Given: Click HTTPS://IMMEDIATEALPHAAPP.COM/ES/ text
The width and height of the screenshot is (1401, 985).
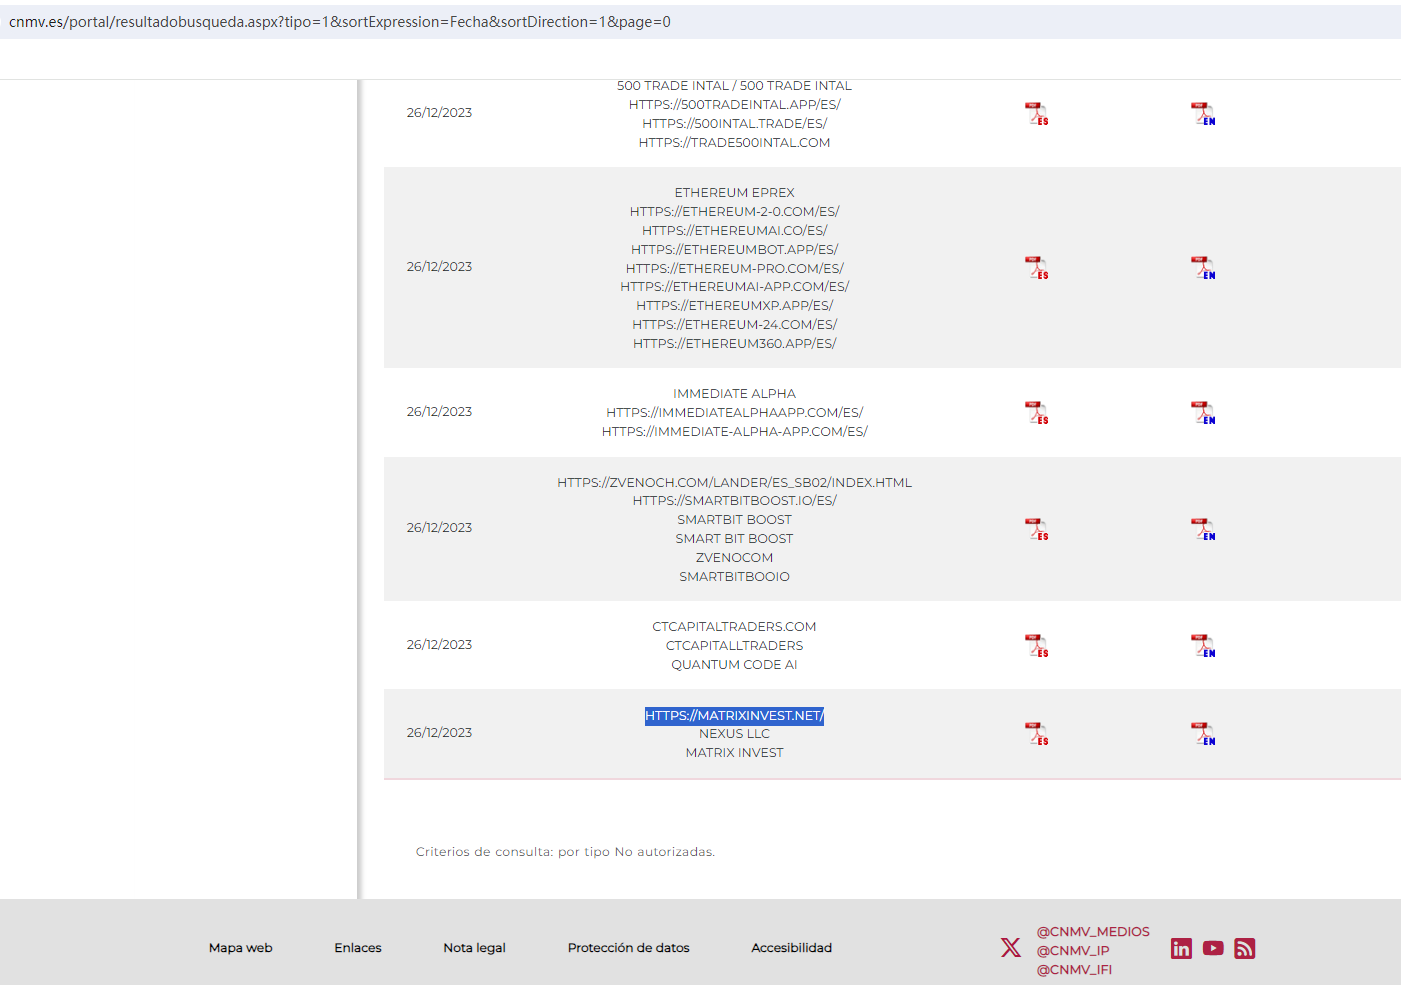Looking at the screenshot, I should (x=734, y=413).
